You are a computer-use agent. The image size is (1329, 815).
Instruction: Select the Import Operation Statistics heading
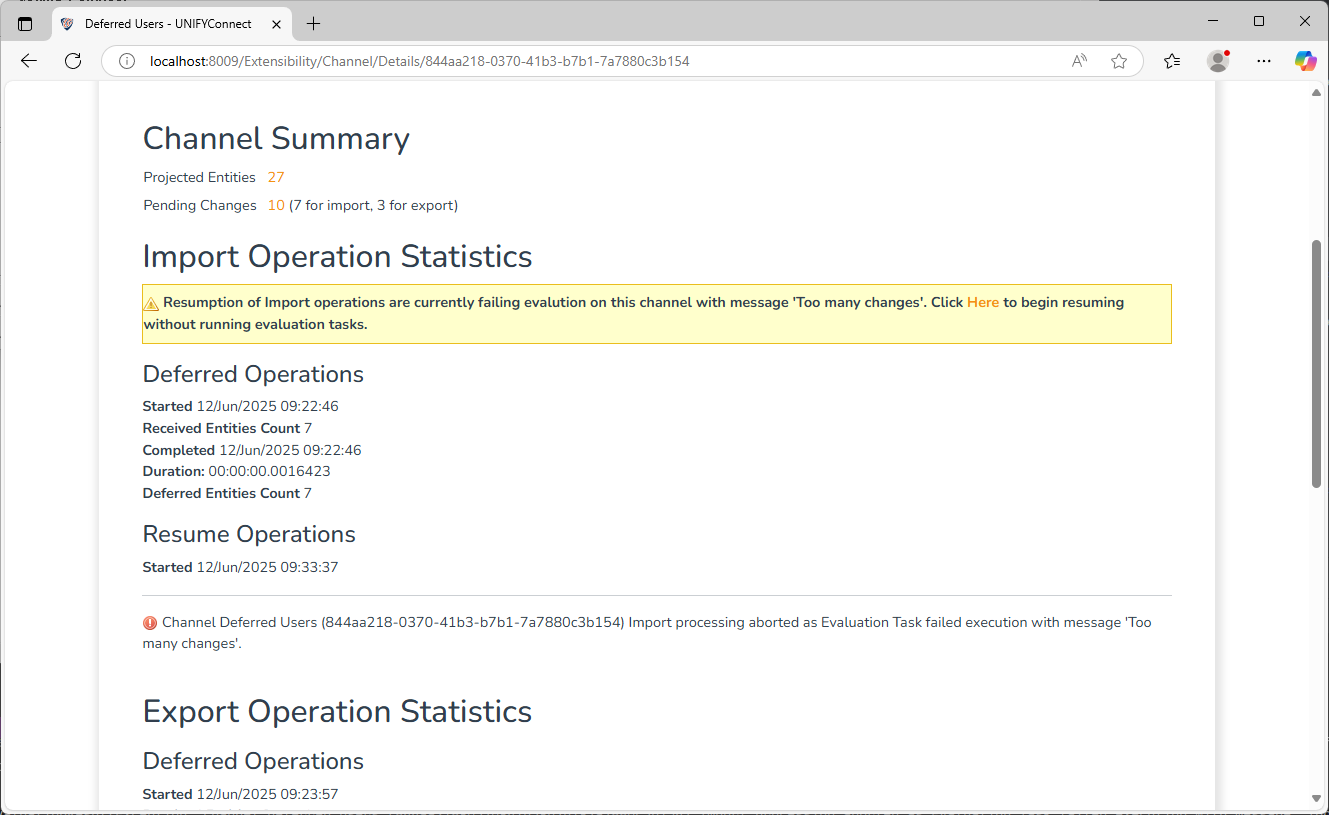337,256
